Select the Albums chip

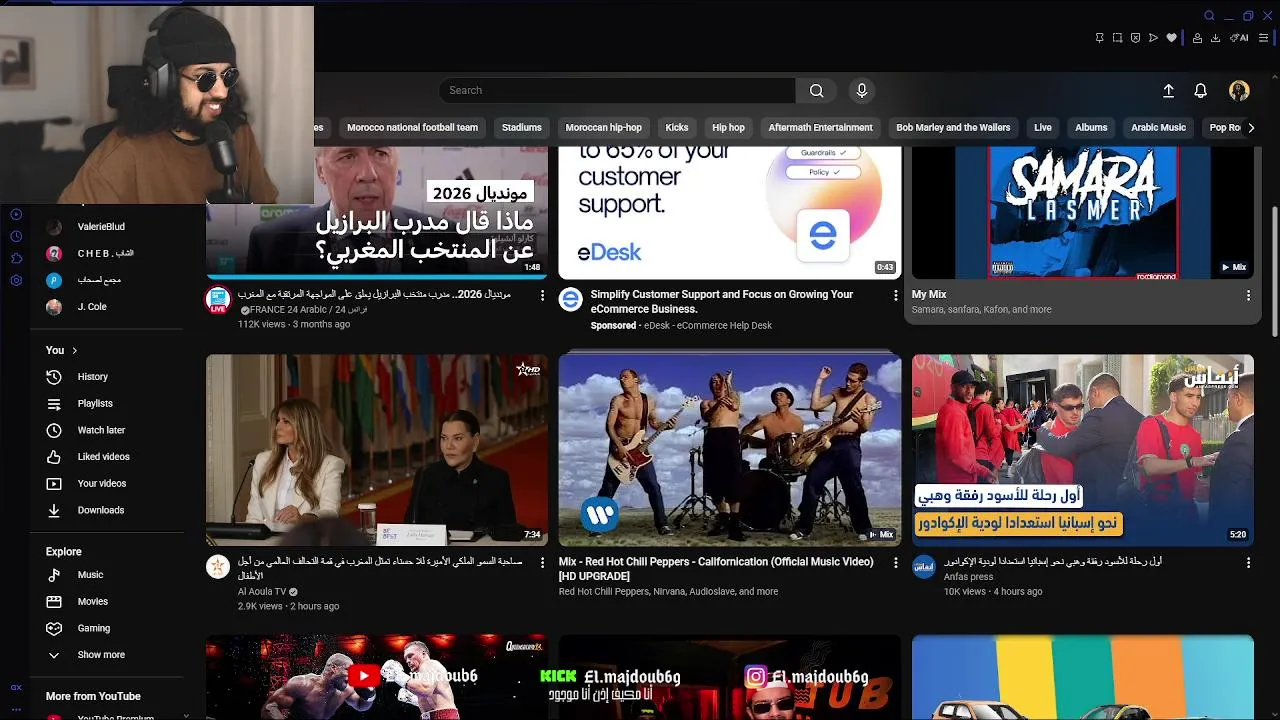tap(1091, 127)
